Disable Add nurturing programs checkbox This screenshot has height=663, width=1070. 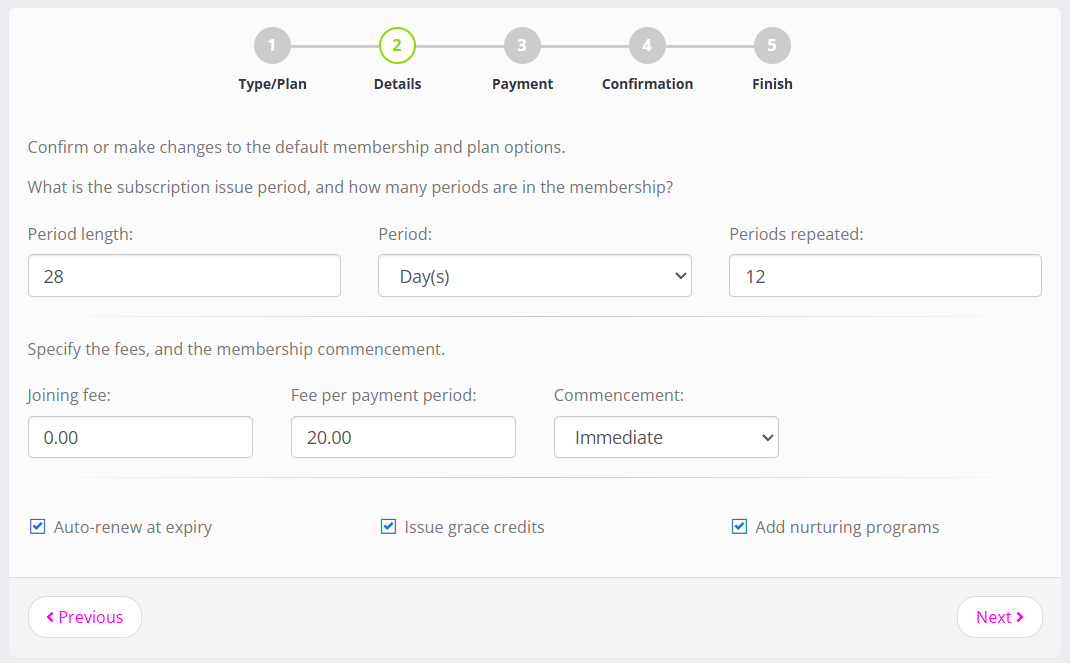click(740, 527)
